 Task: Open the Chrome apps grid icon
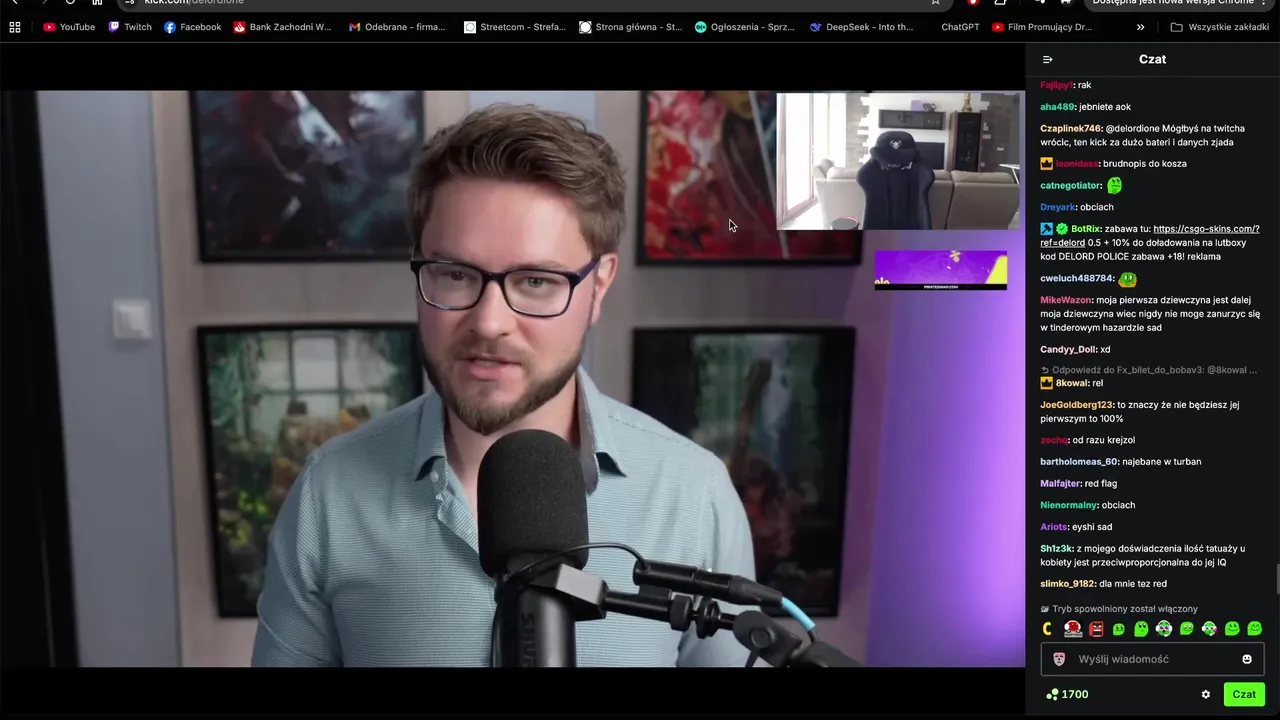[14, 27]
